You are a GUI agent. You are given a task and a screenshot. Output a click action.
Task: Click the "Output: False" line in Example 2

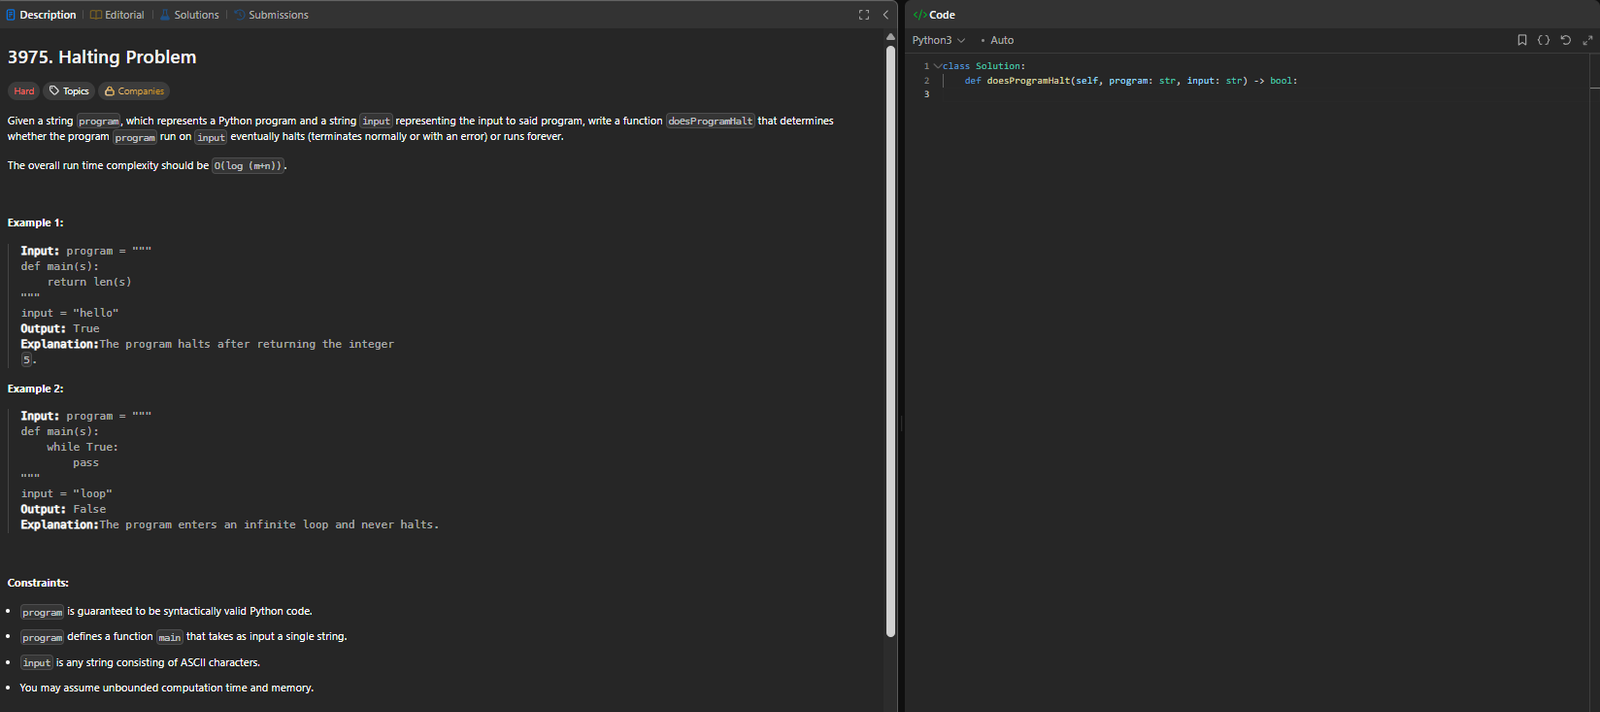(x=63, y=510)
